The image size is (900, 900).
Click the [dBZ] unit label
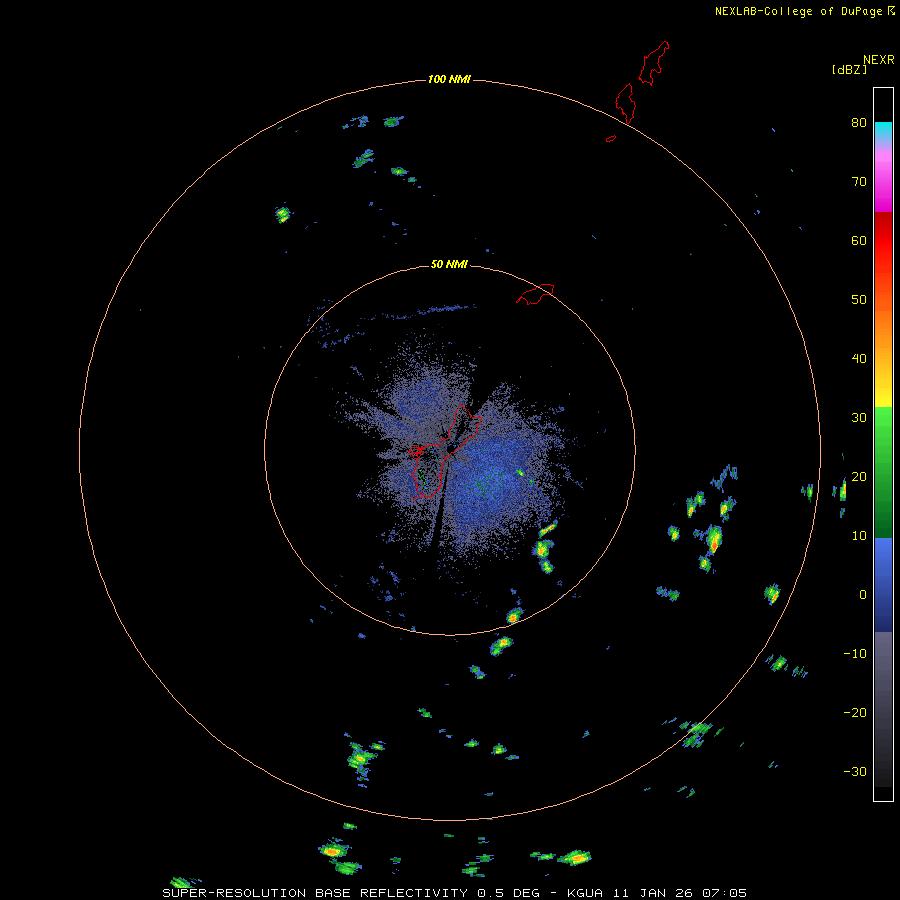[x=849, y=70]
